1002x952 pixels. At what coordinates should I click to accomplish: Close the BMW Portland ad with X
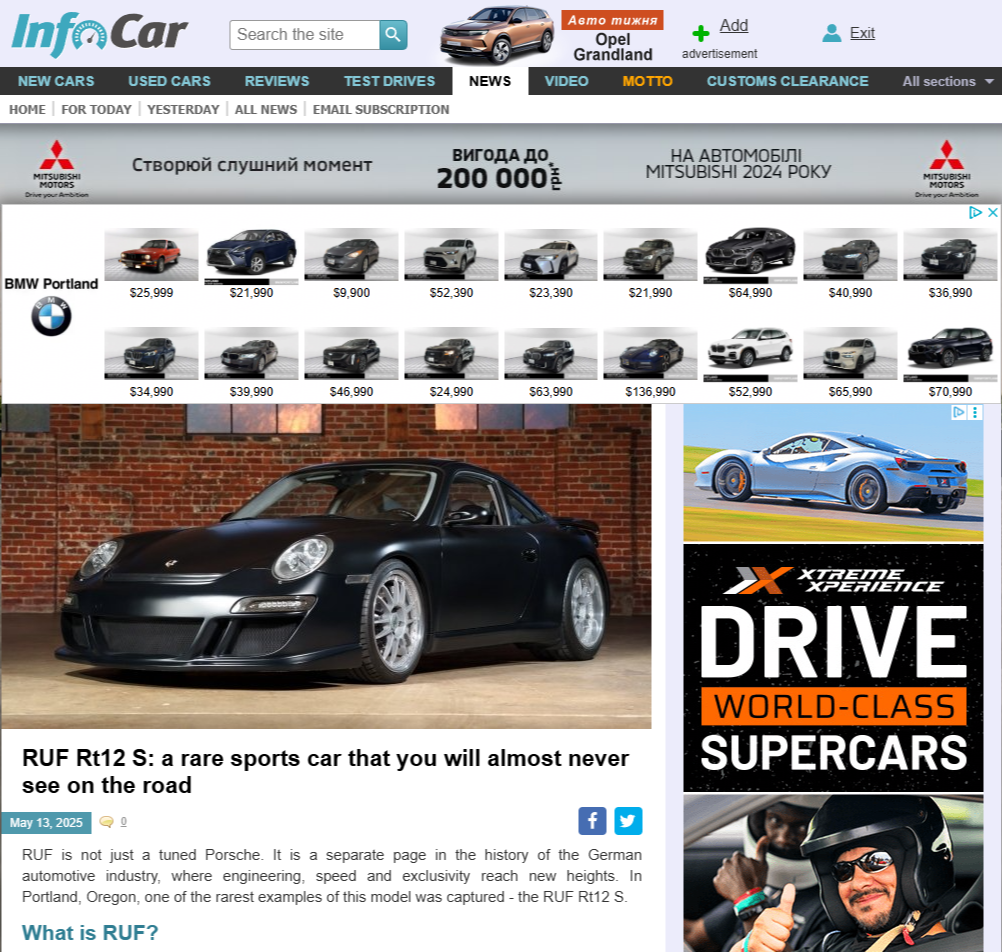[992, 213]
